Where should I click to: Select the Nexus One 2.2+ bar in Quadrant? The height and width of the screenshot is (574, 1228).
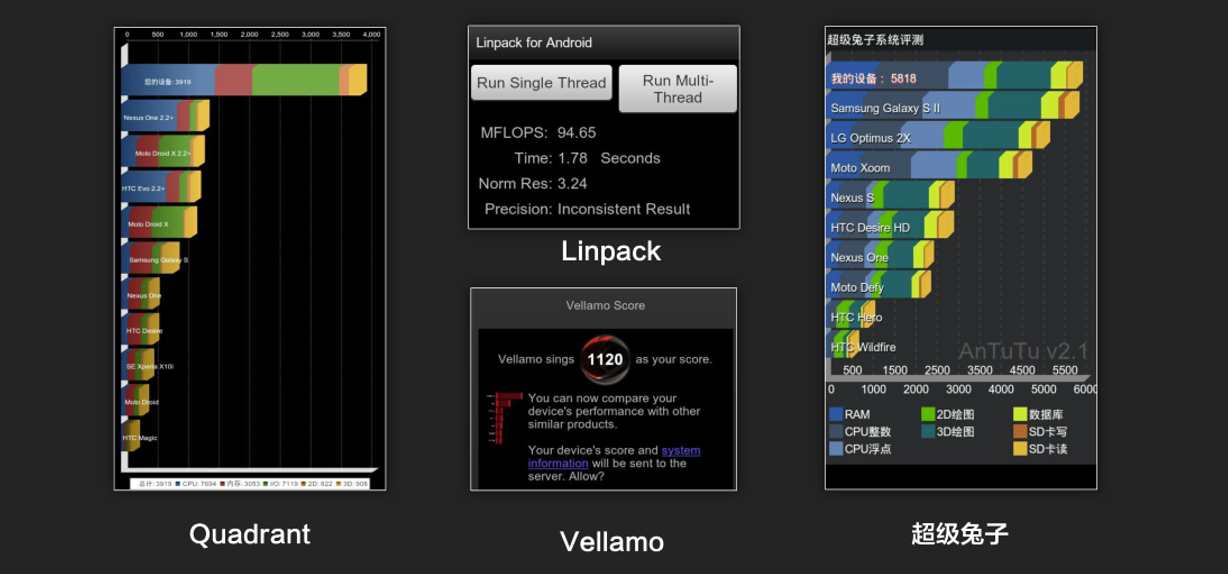coord(165,117)
